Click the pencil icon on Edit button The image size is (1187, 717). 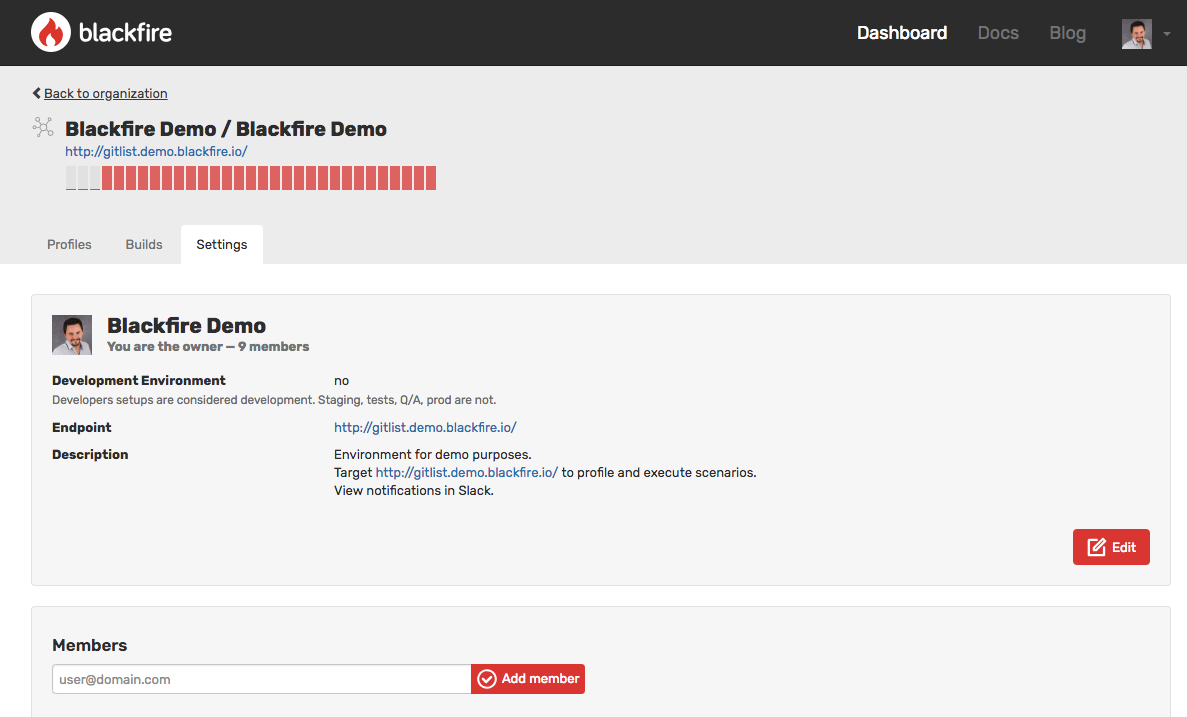tap(1096, 547)
